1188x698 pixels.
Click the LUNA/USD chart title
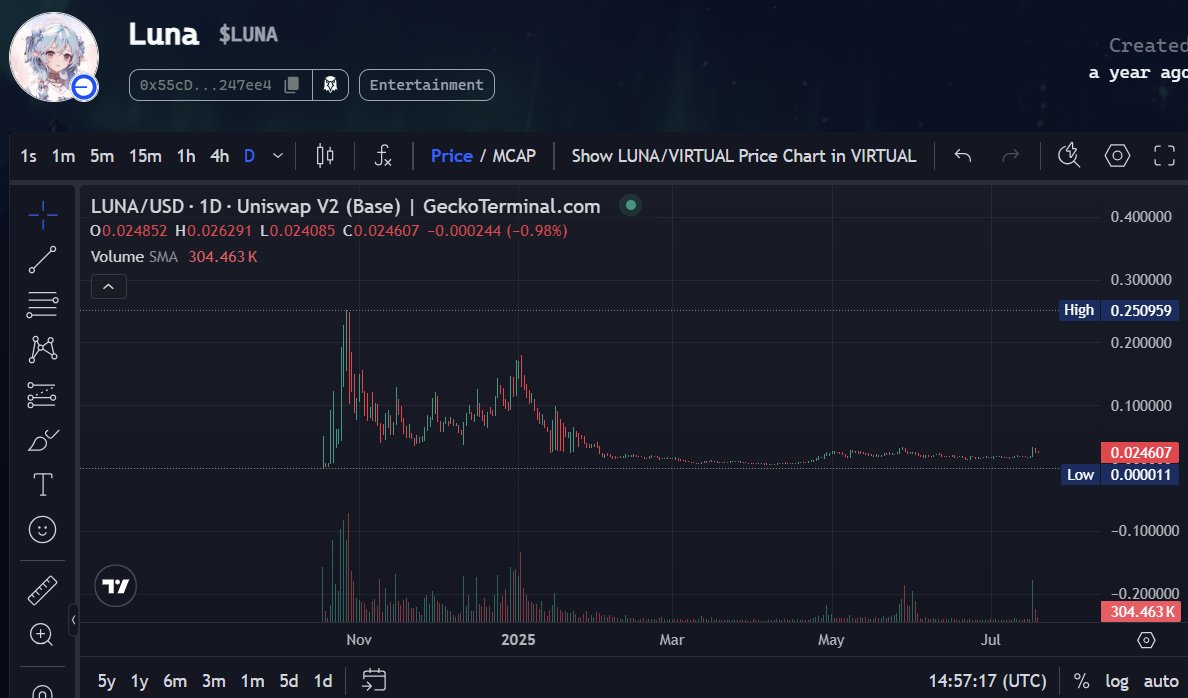pyautogui.click(x=345, y=206)
